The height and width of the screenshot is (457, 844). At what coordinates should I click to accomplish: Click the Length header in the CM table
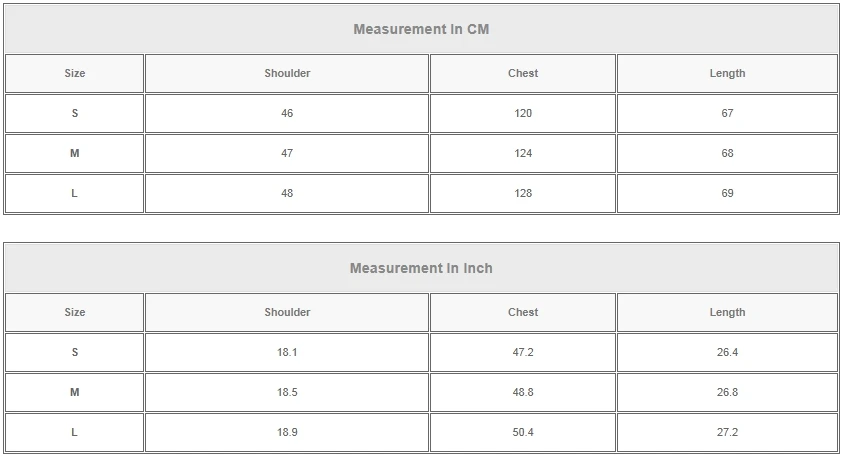click(727, 73)
